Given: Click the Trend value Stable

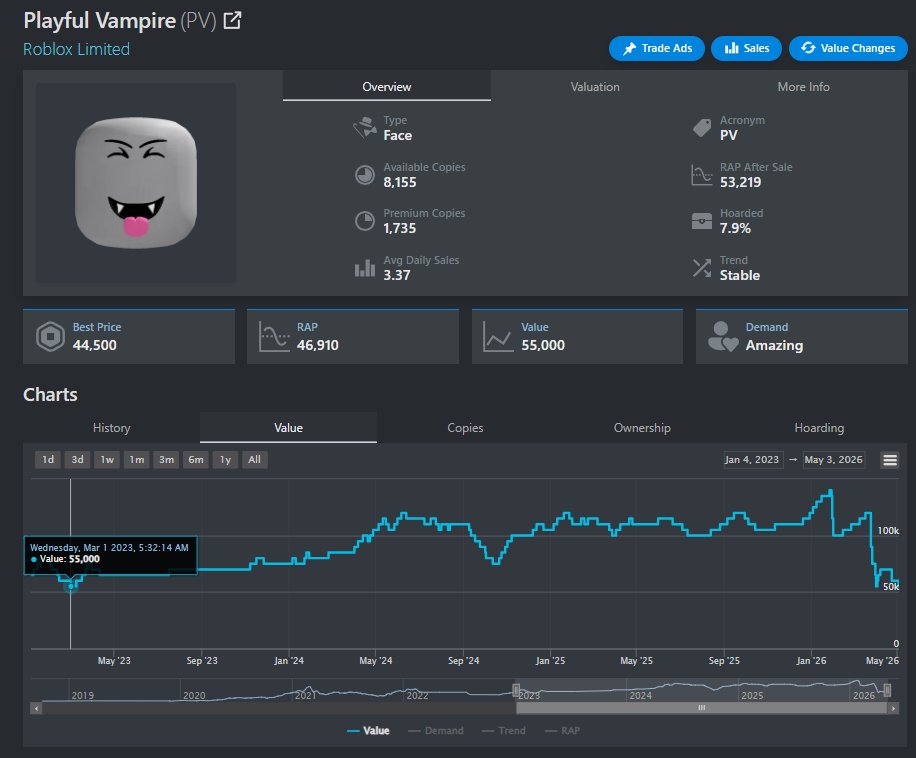Looking at the screenshot, I should coord(740,275).
